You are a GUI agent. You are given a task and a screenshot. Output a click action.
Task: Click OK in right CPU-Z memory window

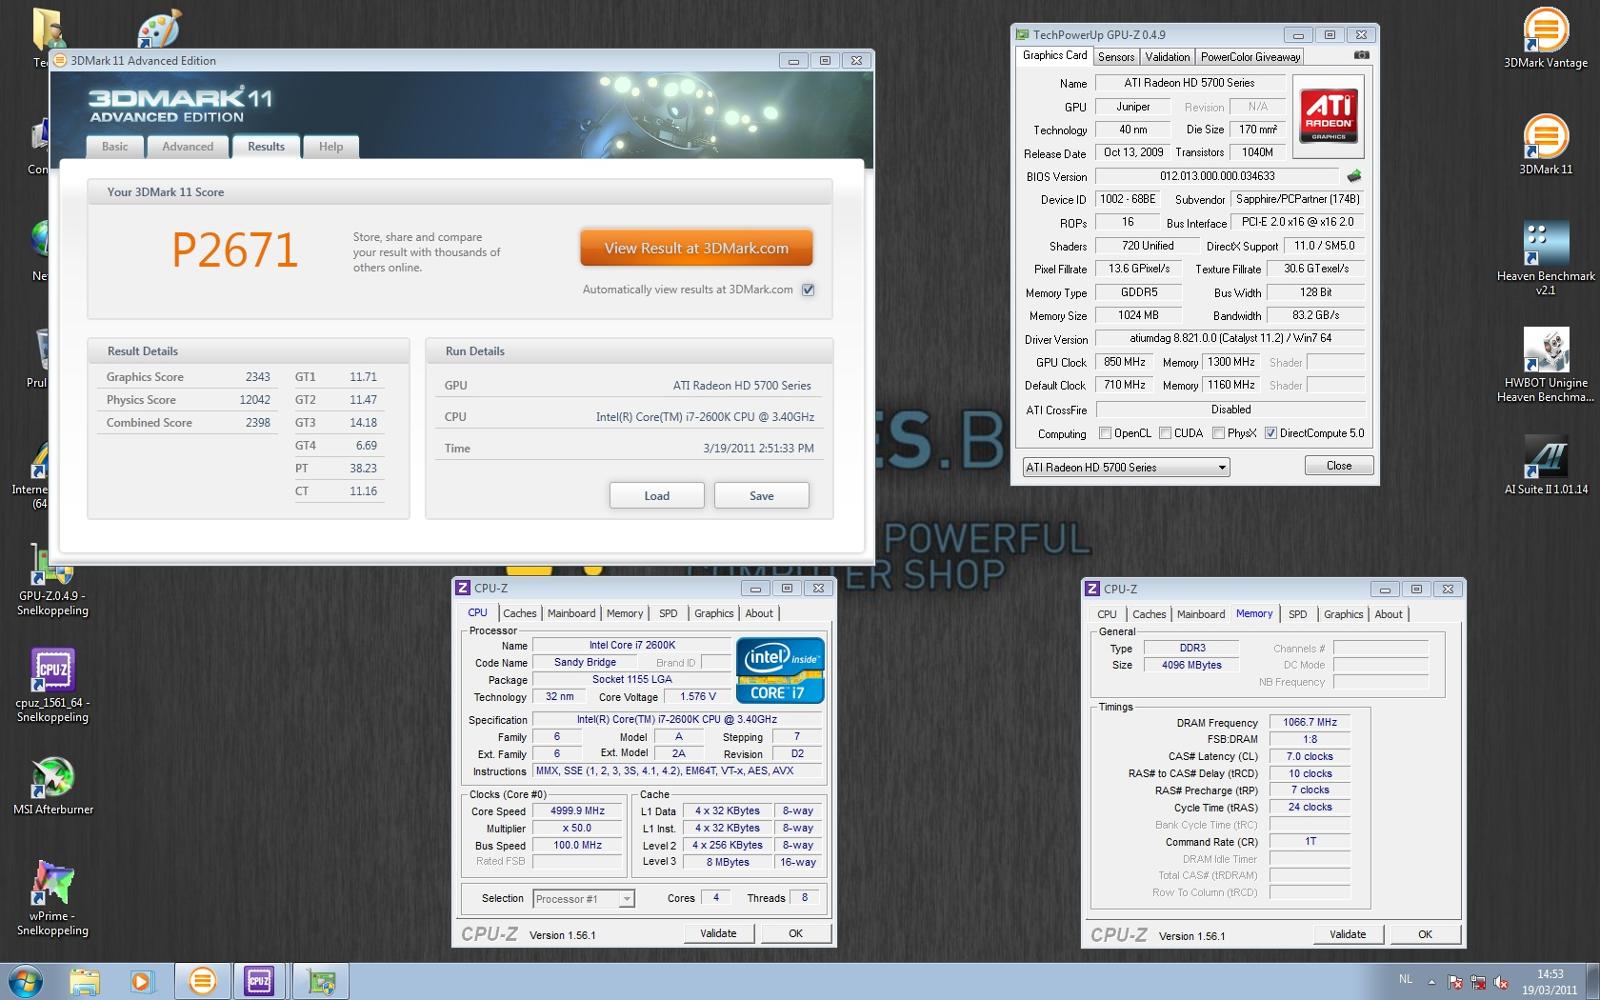1425,934
